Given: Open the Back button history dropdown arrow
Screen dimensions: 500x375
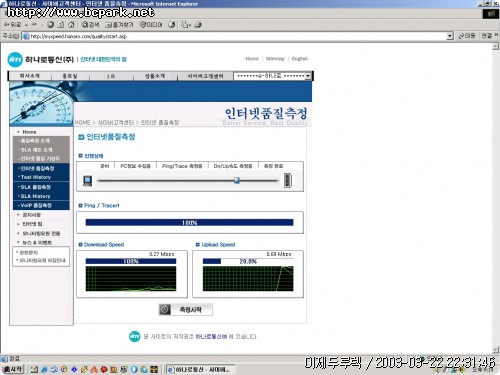Looking at the screenshot, I should (26, 25).
